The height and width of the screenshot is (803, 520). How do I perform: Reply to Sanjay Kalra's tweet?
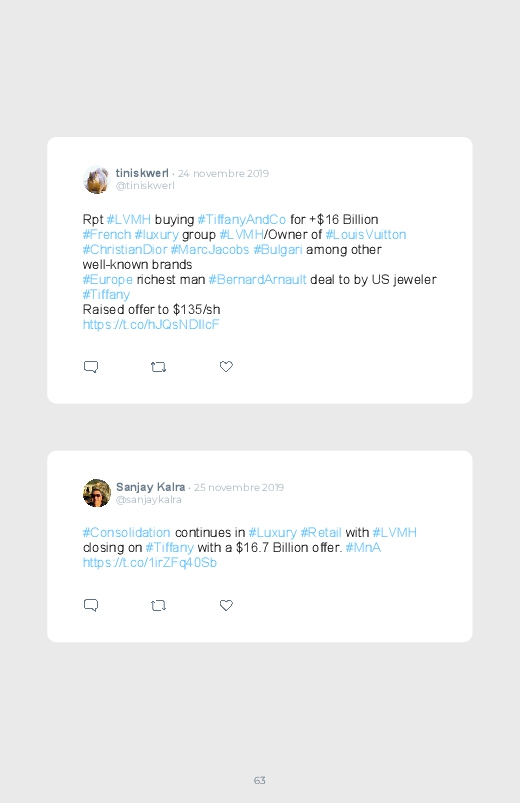91,605
